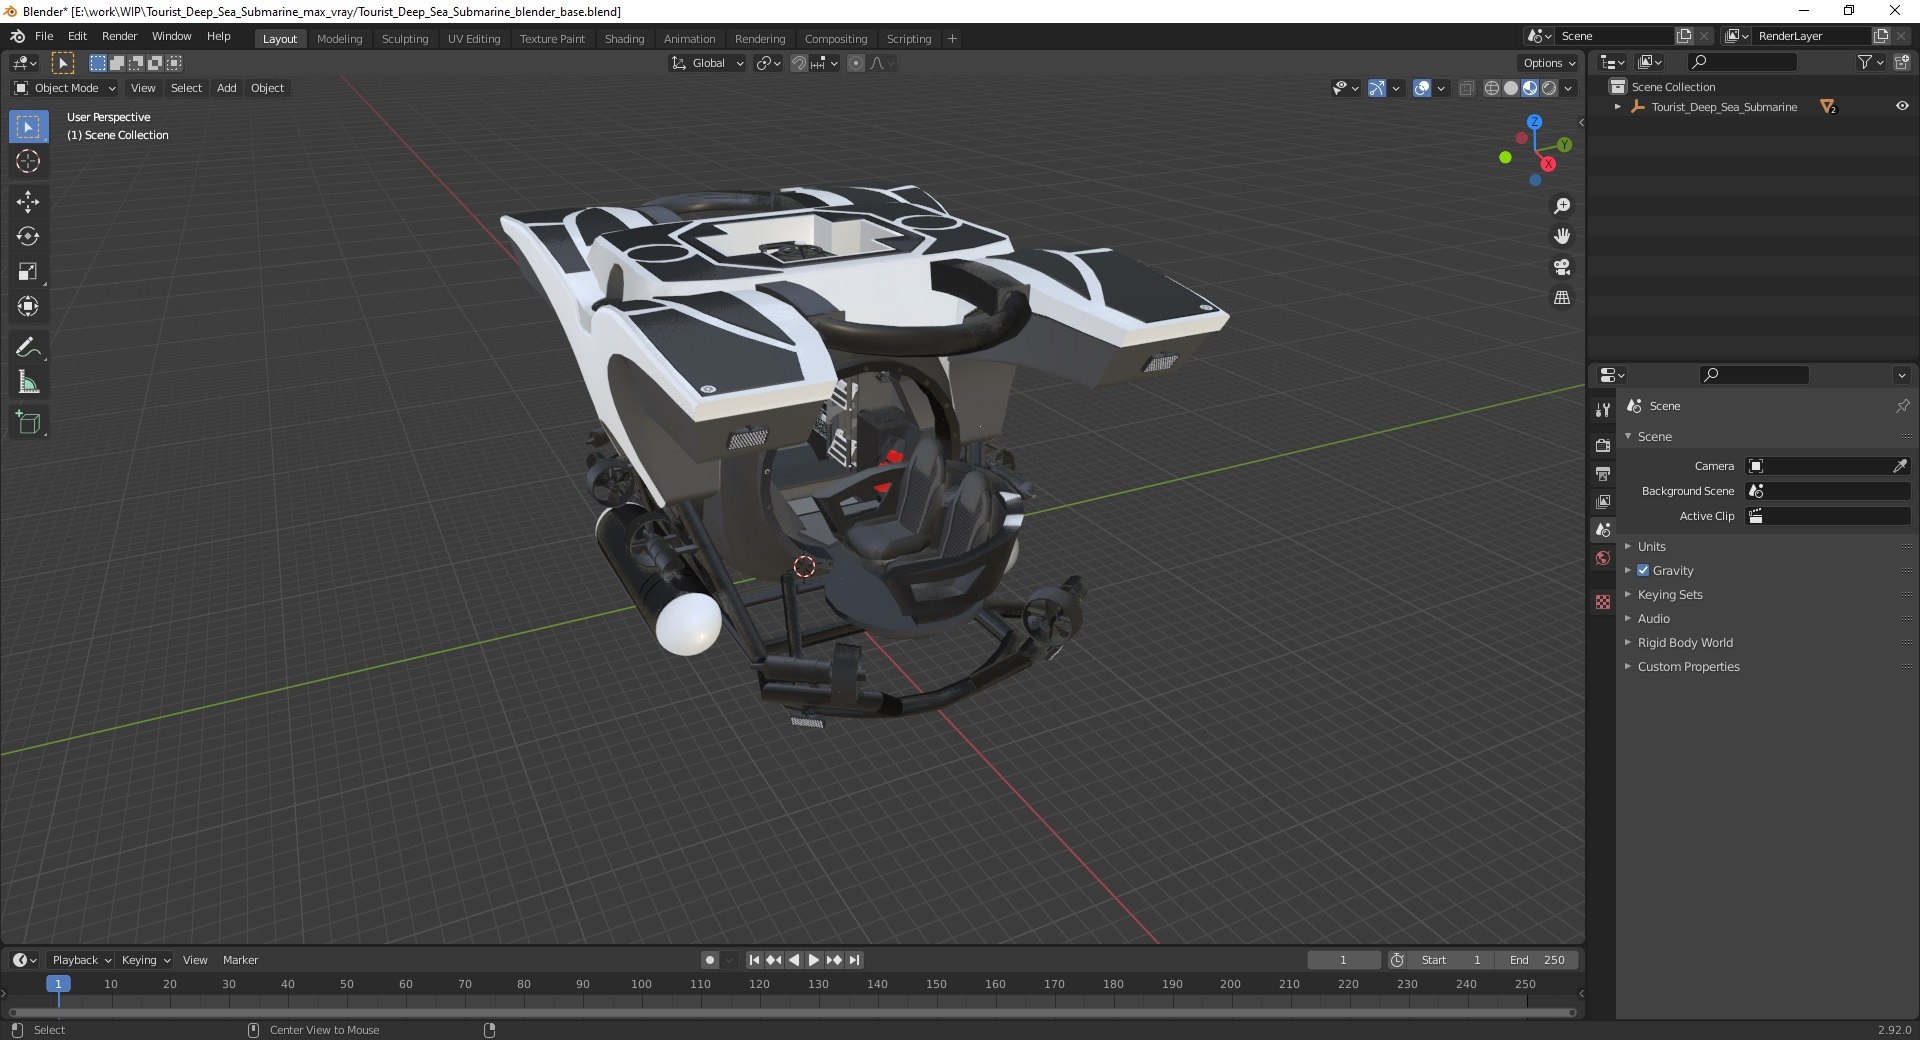Toggle X-ray mode button

1467,88
